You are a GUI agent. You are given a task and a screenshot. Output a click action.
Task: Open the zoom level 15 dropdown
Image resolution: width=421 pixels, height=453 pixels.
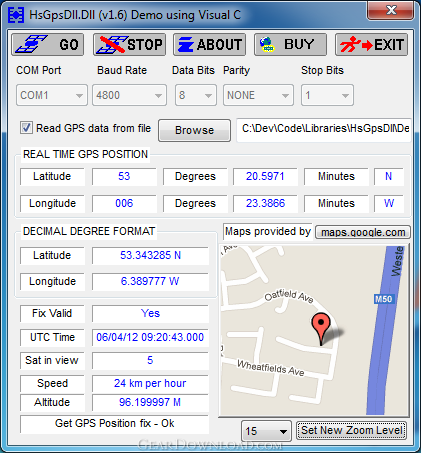tap(266, 431)
